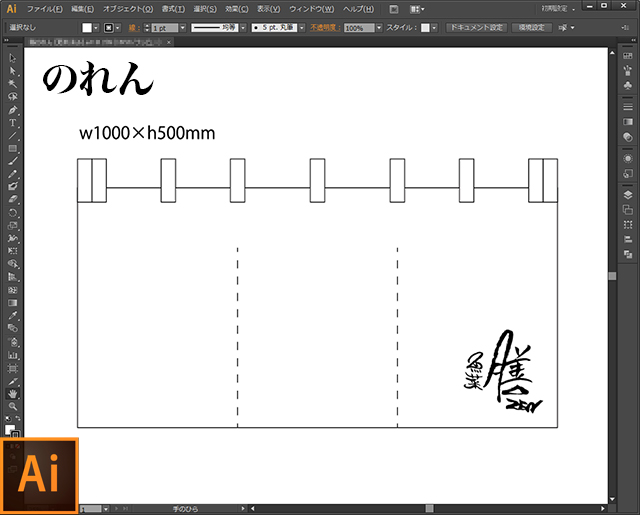Open the Symbols panel icon
Screen dimensions: 640x515
click(627, 85)
